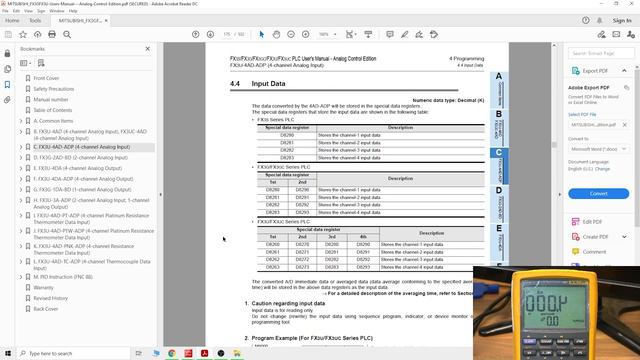Click the scrolling mode icon
Image resolution: width=640 pixels, height=360 pixels.
[x=368, y=35]
